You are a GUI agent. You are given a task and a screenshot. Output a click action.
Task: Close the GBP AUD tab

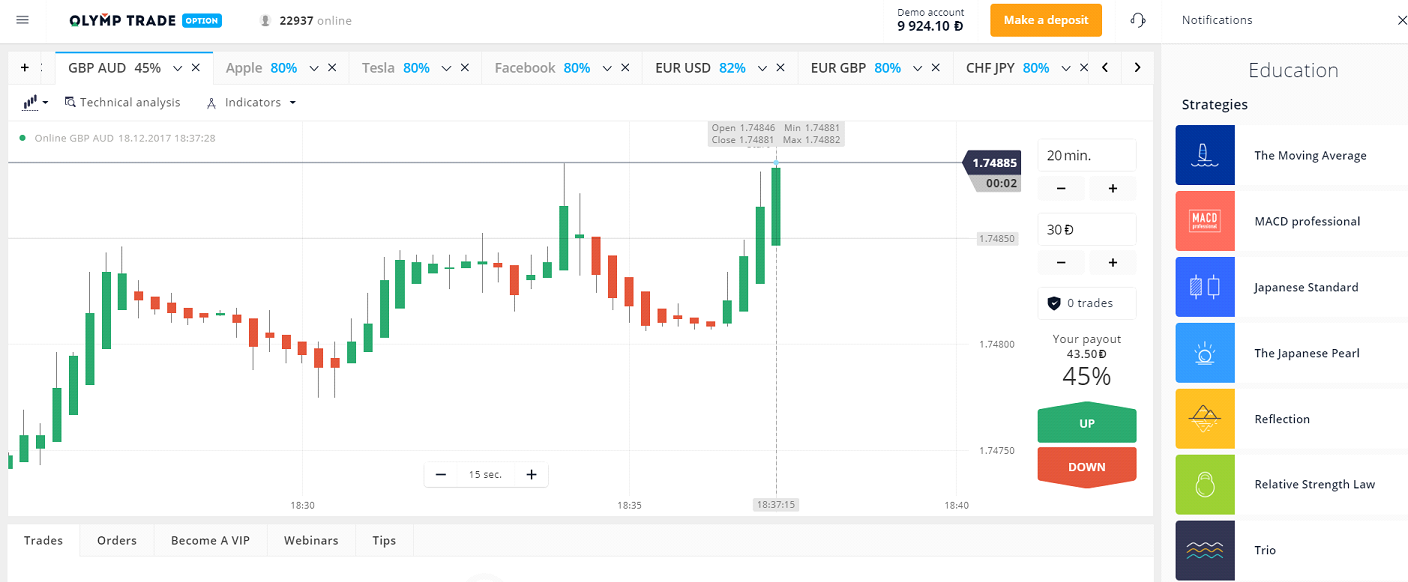click(x=196, y=68)
